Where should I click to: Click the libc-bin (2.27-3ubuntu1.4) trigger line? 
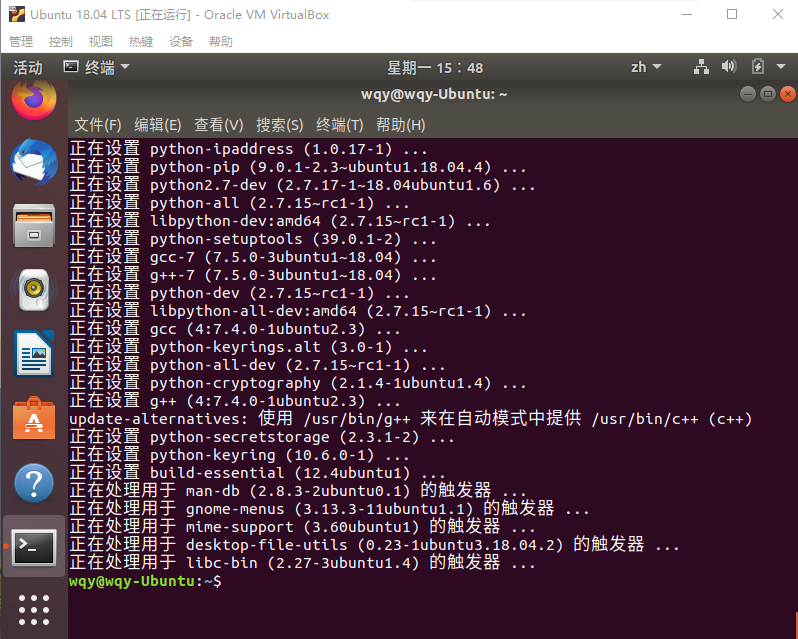coord(302,563)
